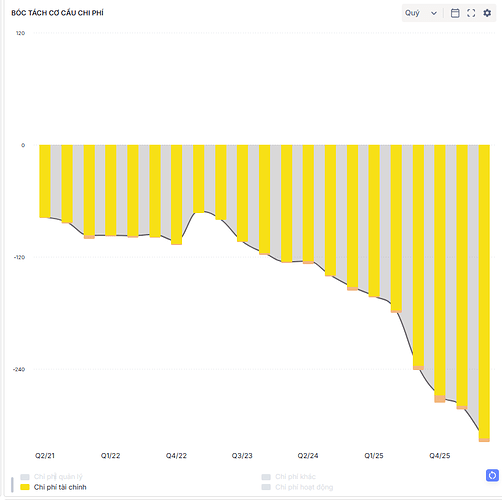Click the BÓC TÁCH CƠ CẤU CHI PHÍ title
This screenshot has width=502, height=500.
57,13
